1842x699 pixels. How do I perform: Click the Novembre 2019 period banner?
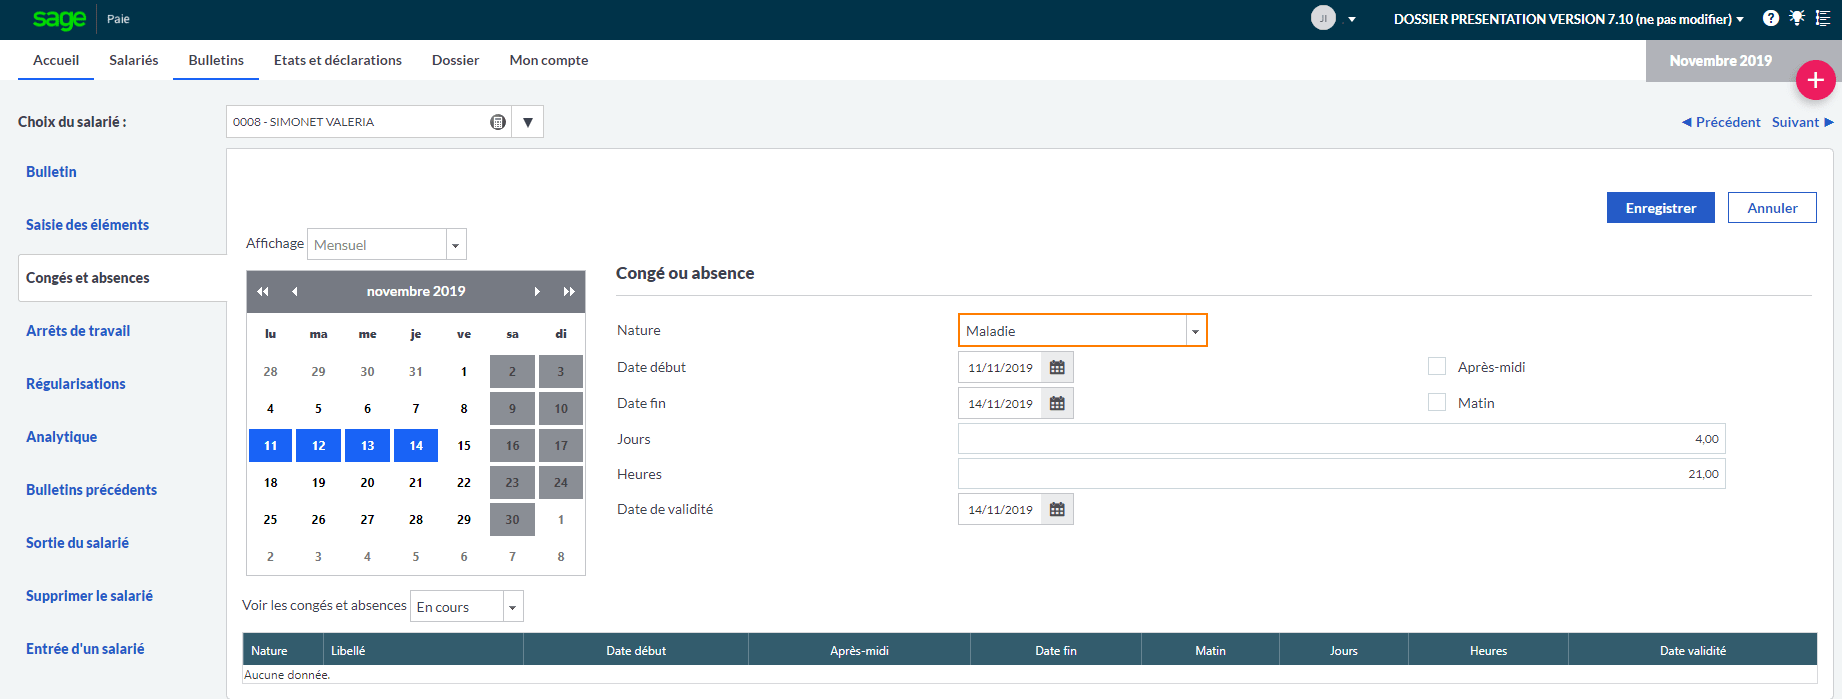coord(1720,61)
